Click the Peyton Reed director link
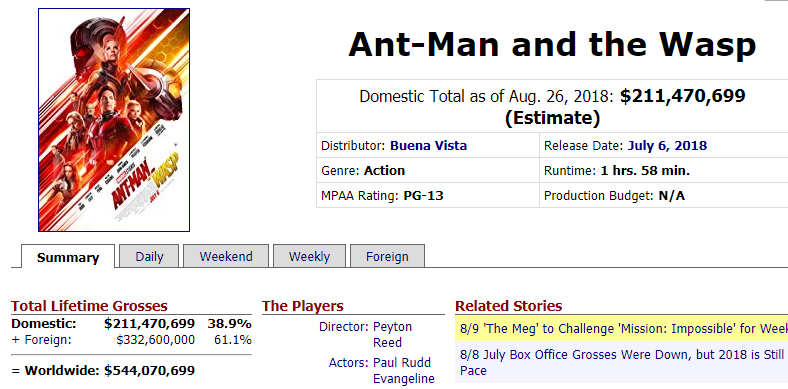The width and height of the screenshot is (788, 389). [x=392, y=335]
